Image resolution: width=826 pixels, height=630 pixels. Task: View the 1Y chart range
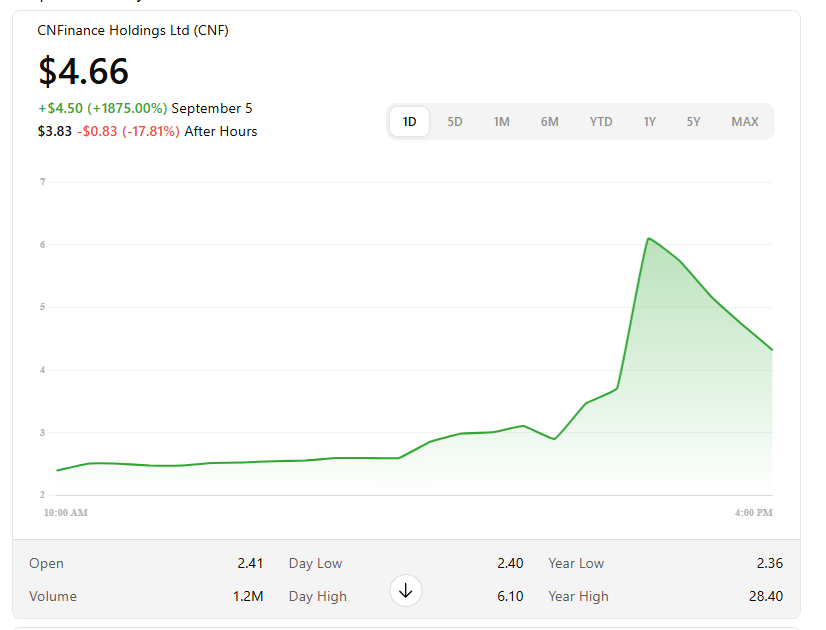point(649,122)
